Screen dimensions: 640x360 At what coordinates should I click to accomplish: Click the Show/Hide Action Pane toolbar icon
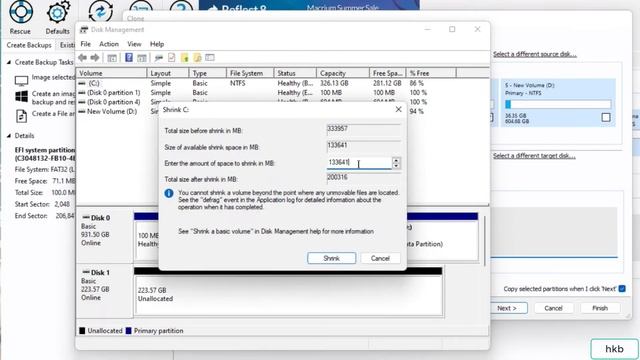coord(142,58)
